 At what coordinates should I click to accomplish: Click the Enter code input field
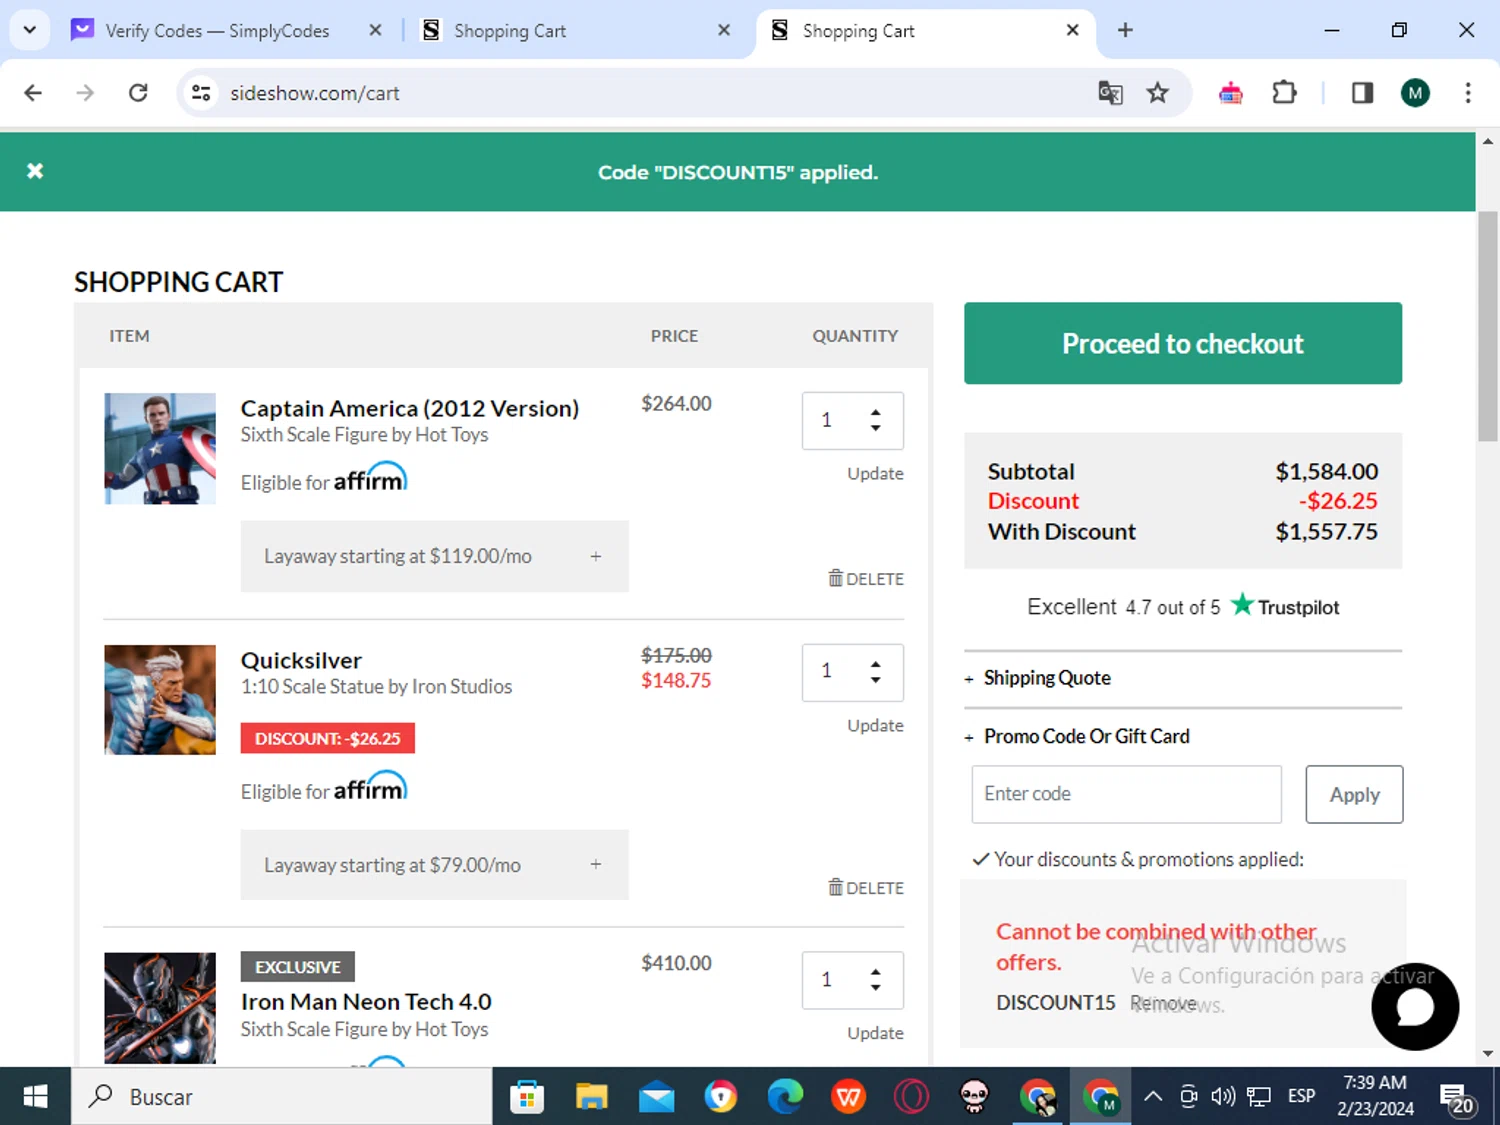pyautogui.click(x=1126, y=794)
